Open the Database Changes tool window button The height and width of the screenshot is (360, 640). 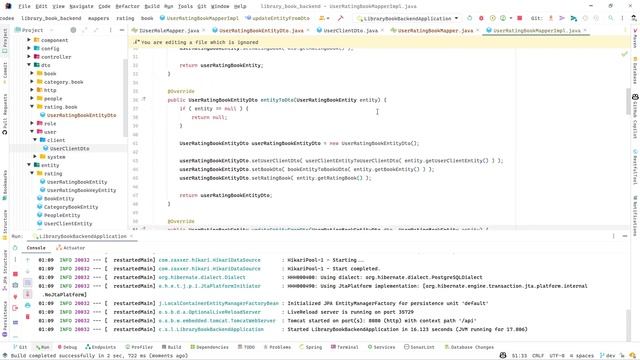469,347
